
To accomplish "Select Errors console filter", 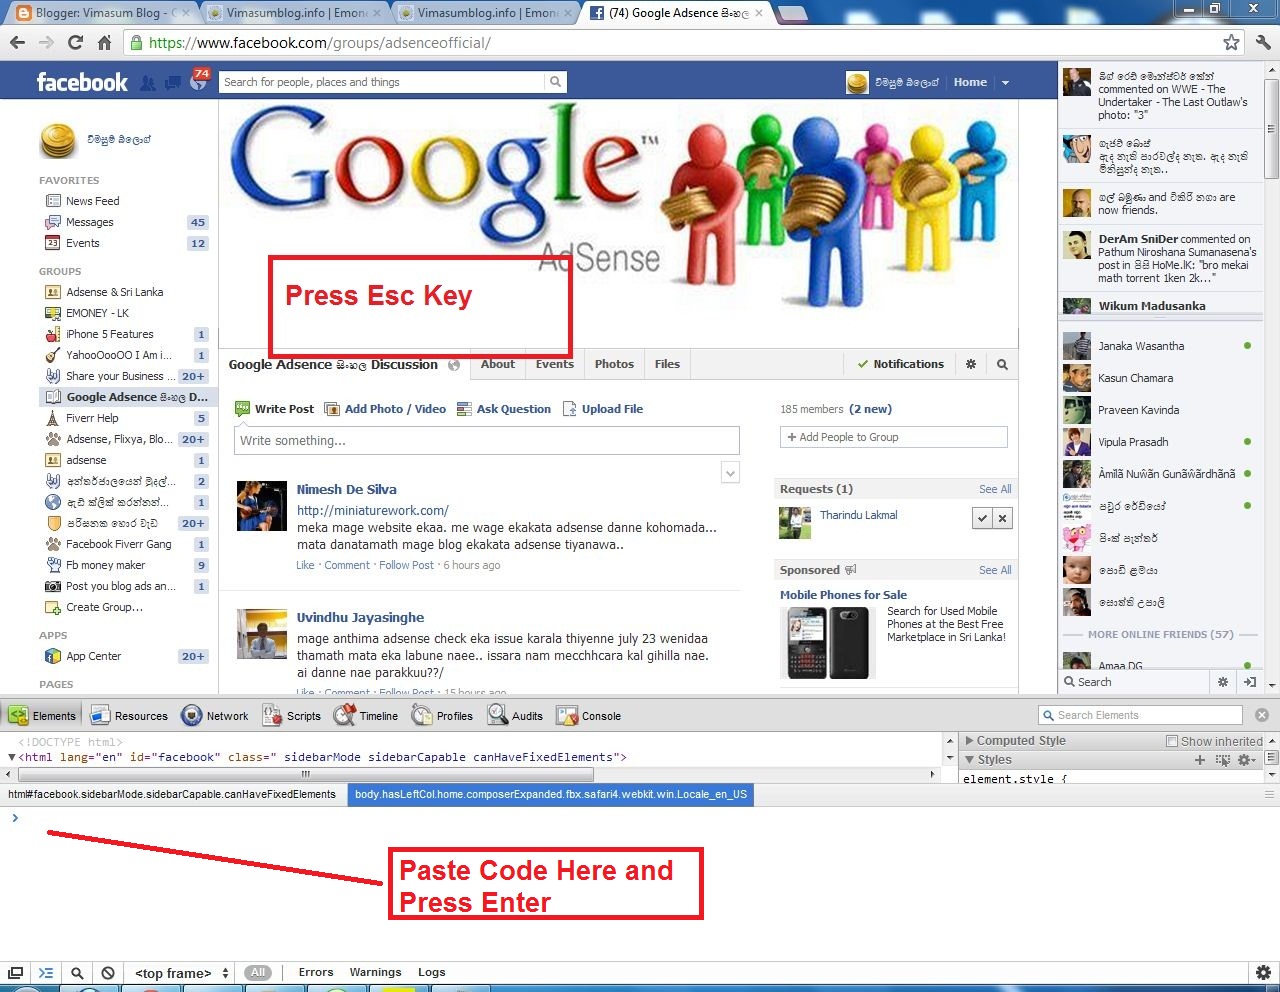I will [x=316, y=972].
